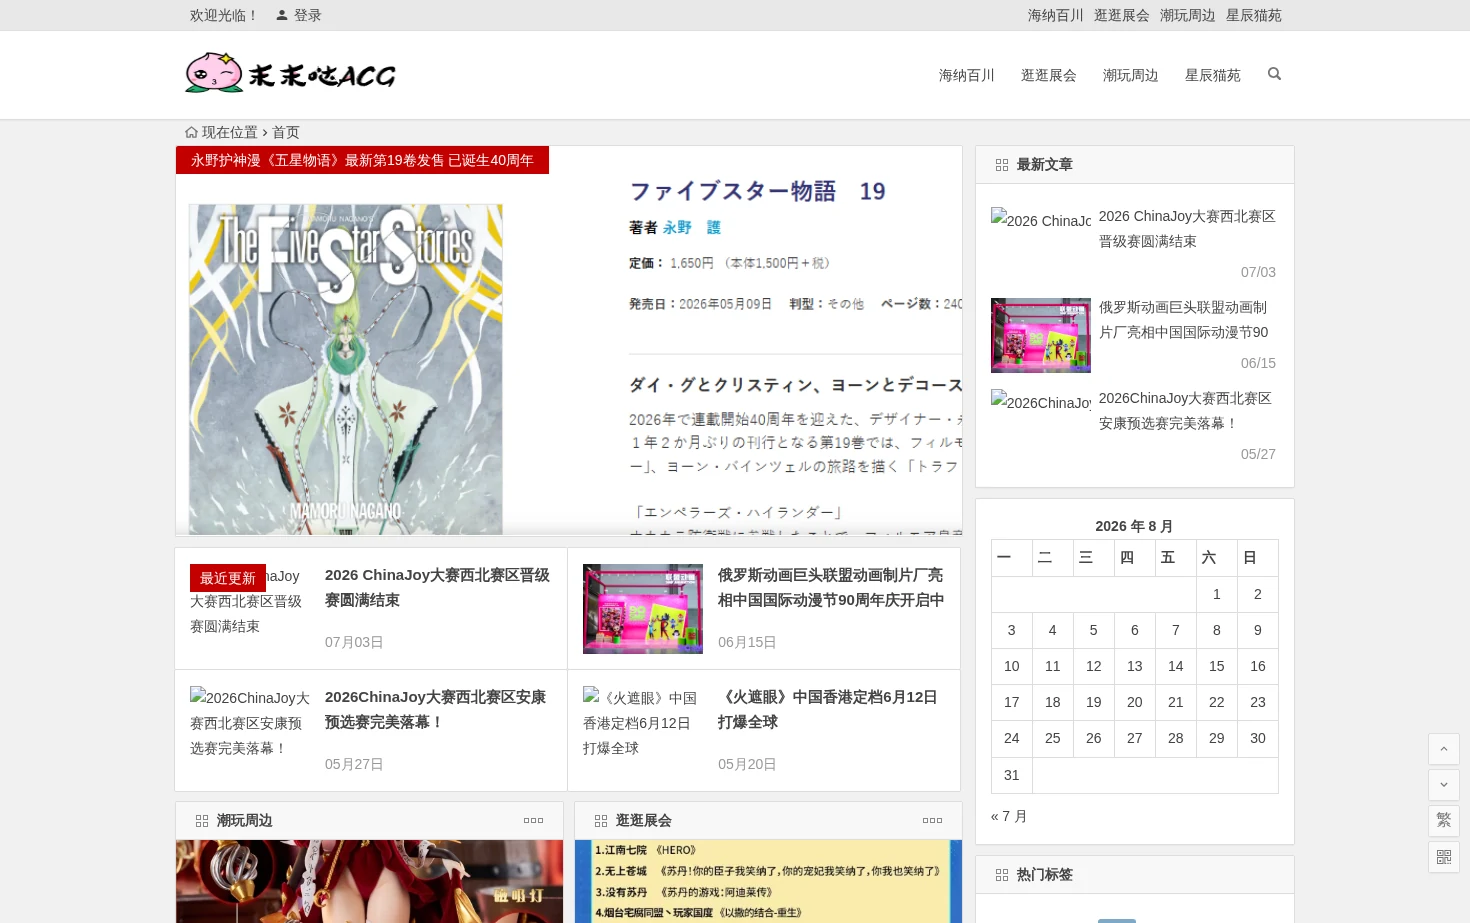Viewport: 1470px width, 923px height.
Task: Open 海纳百川 in main navigation
Action: [x=967, y=75]
